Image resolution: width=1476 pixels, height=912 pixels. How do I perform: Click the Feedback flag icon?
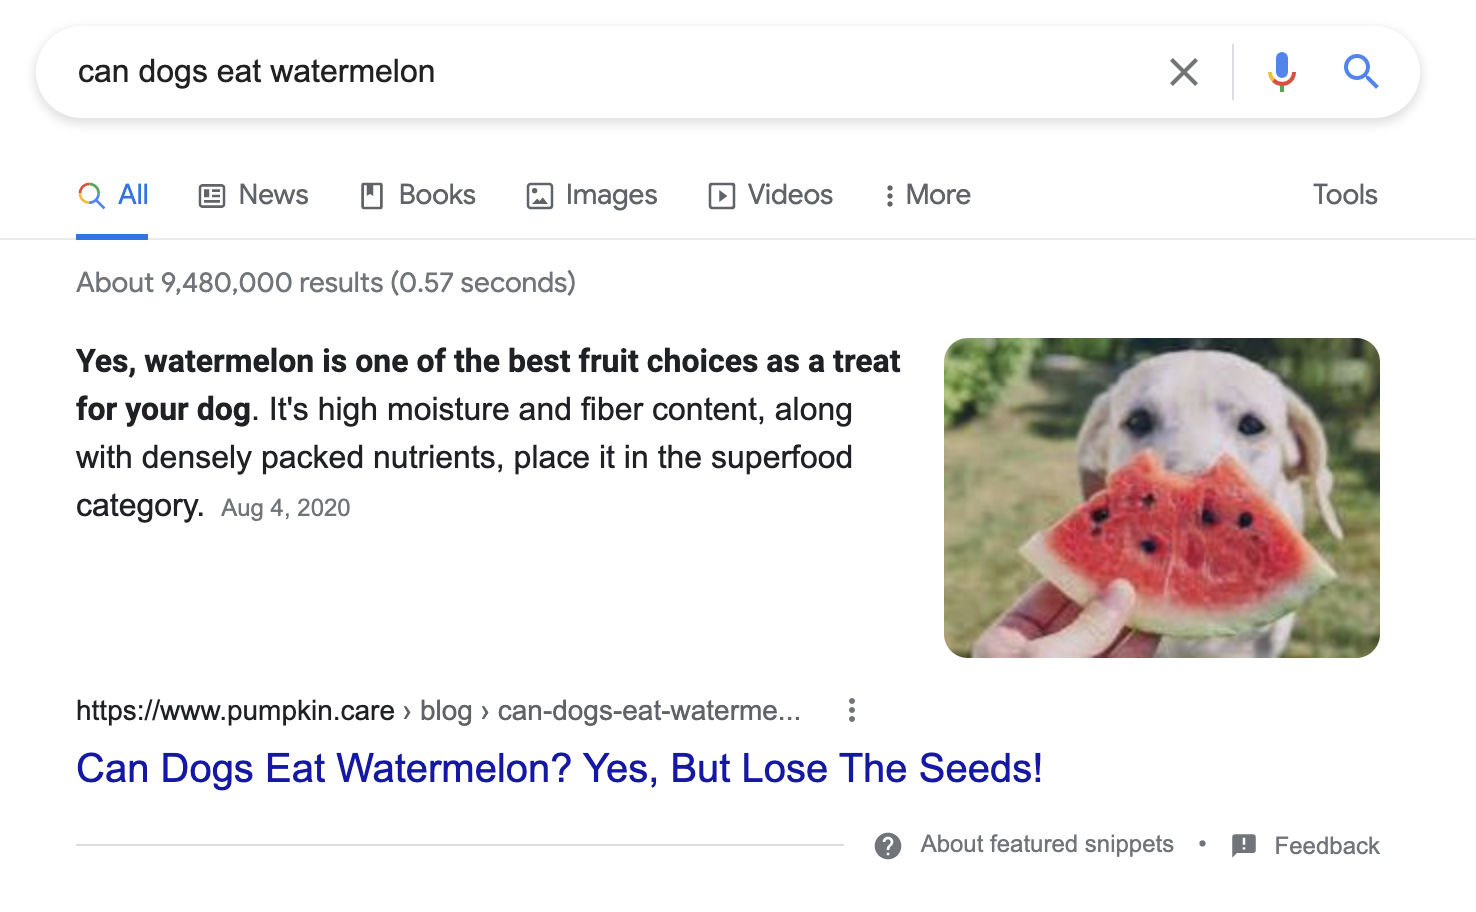[1243, 845]
